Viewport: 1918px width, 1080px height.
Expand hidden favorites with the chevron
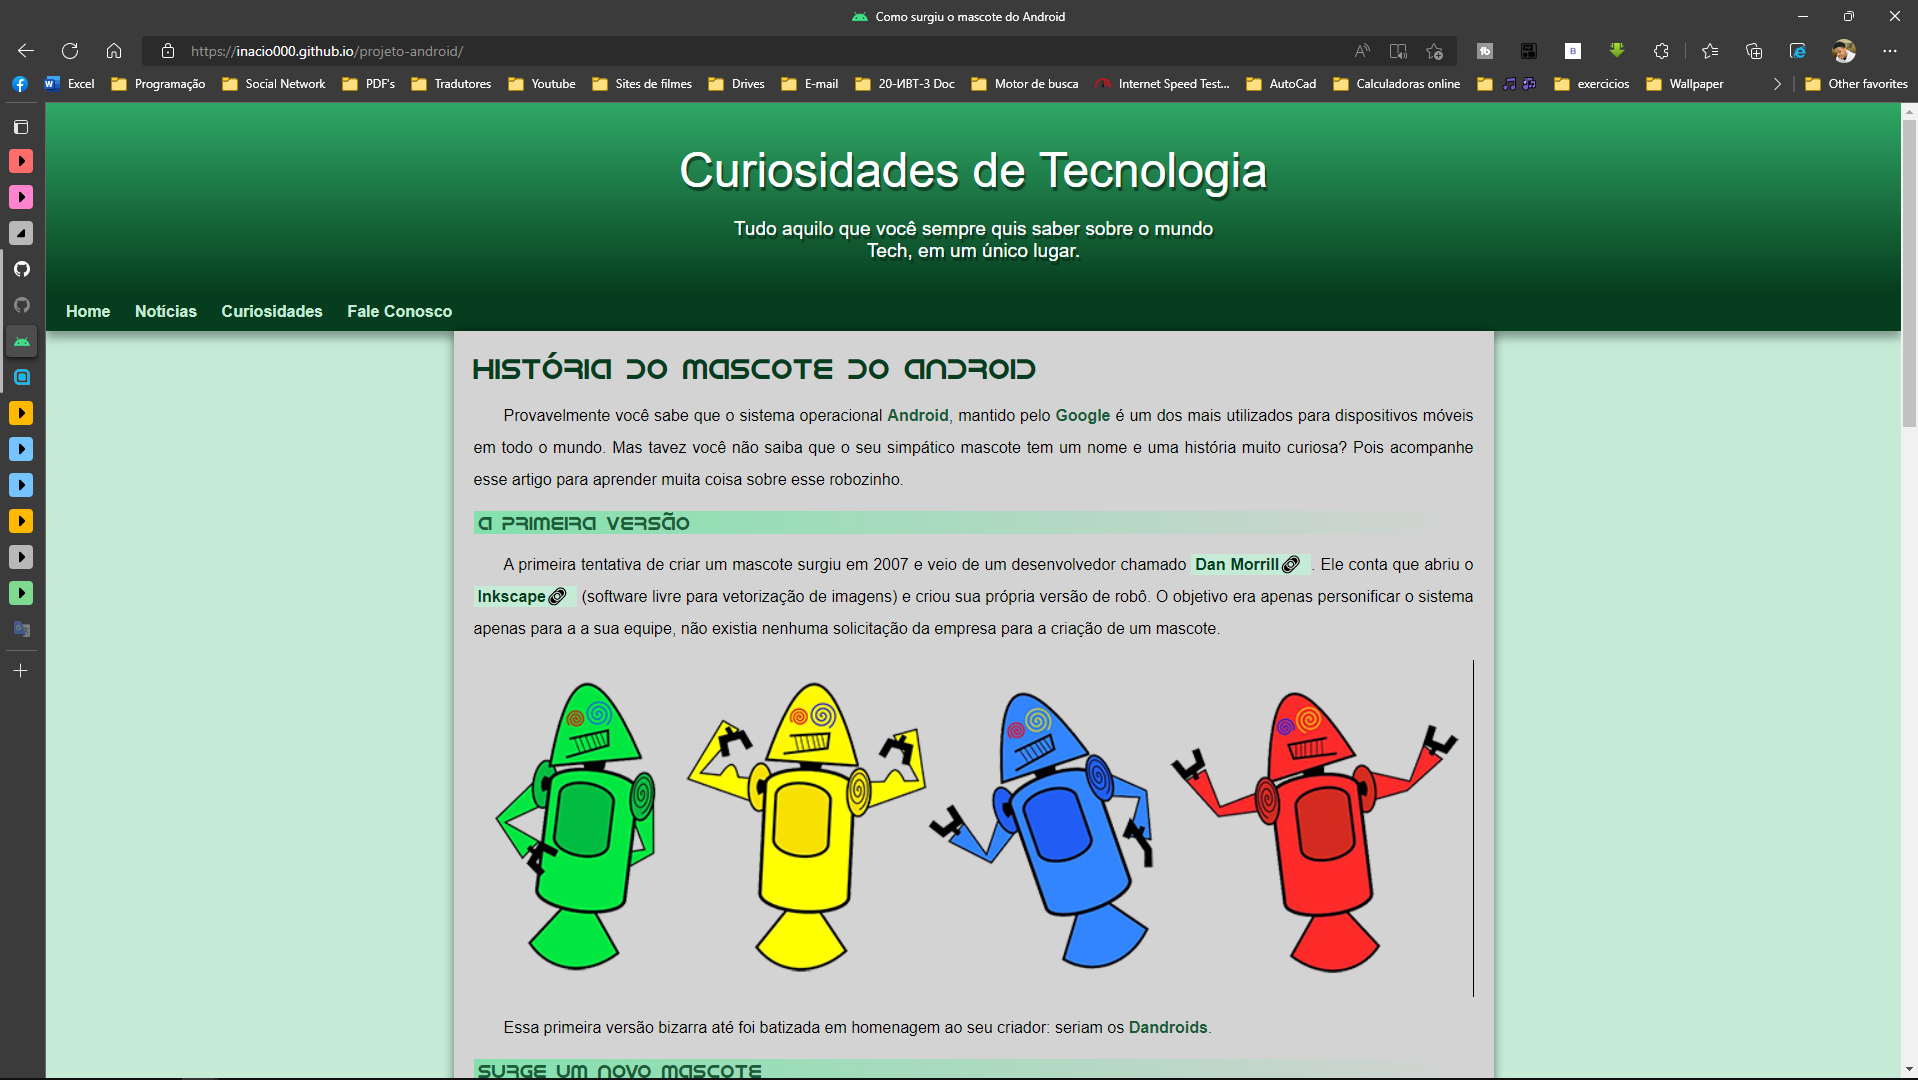tap(1777, 84)
